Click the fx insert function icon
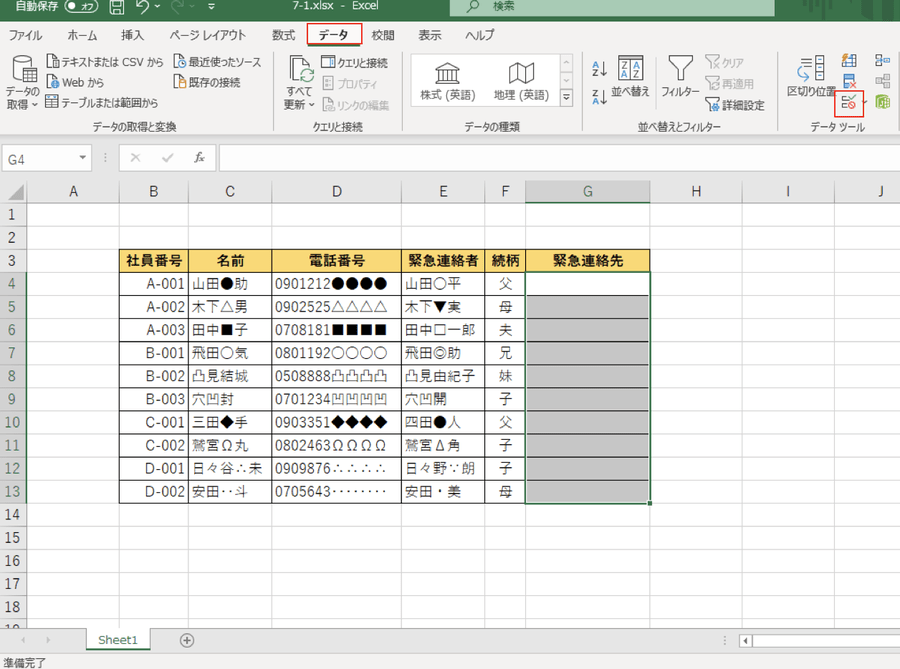Screen dimensions: 900x669 [x=199, y=158]
